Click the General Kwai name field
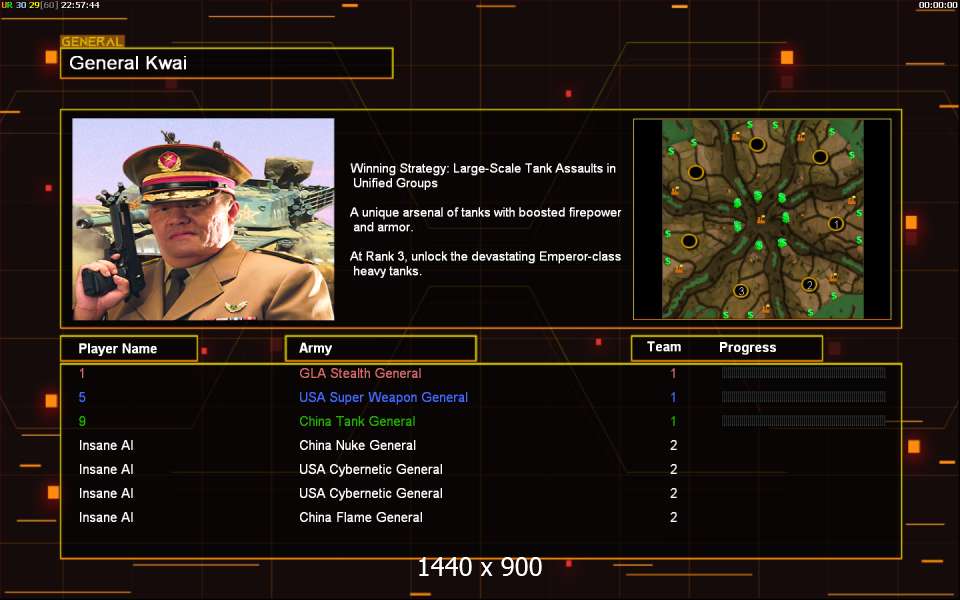This screenshot has height=600, width=960. click(x=226, y=63)
